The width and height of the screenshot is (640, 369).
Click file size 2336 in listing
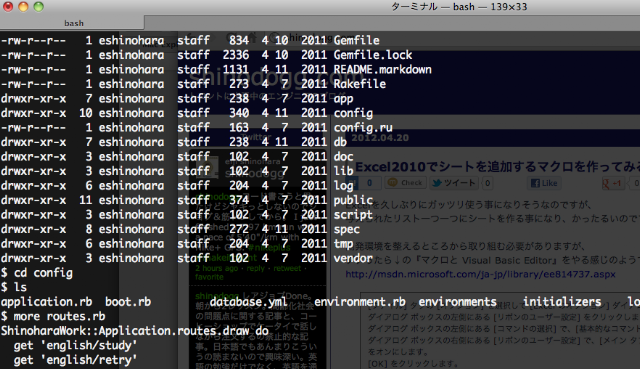click(x=236, y=55)
